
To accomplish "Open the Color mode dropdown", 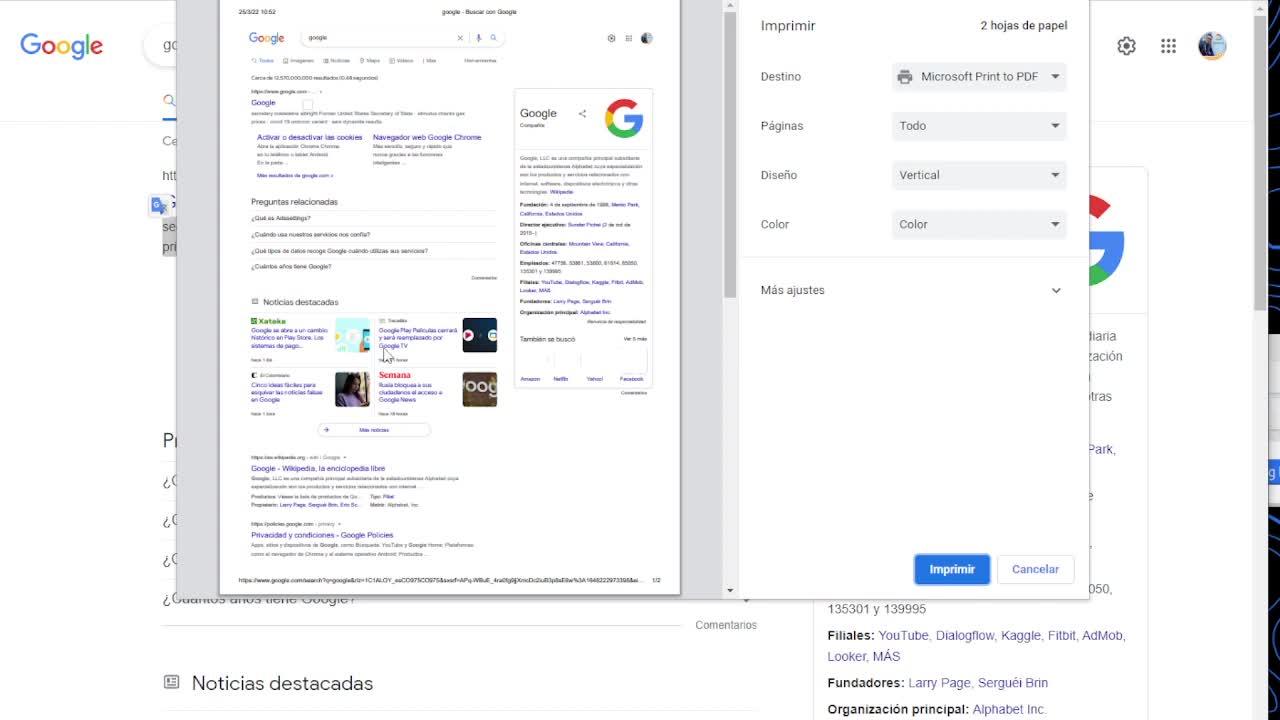I will [x=979, y=224].
